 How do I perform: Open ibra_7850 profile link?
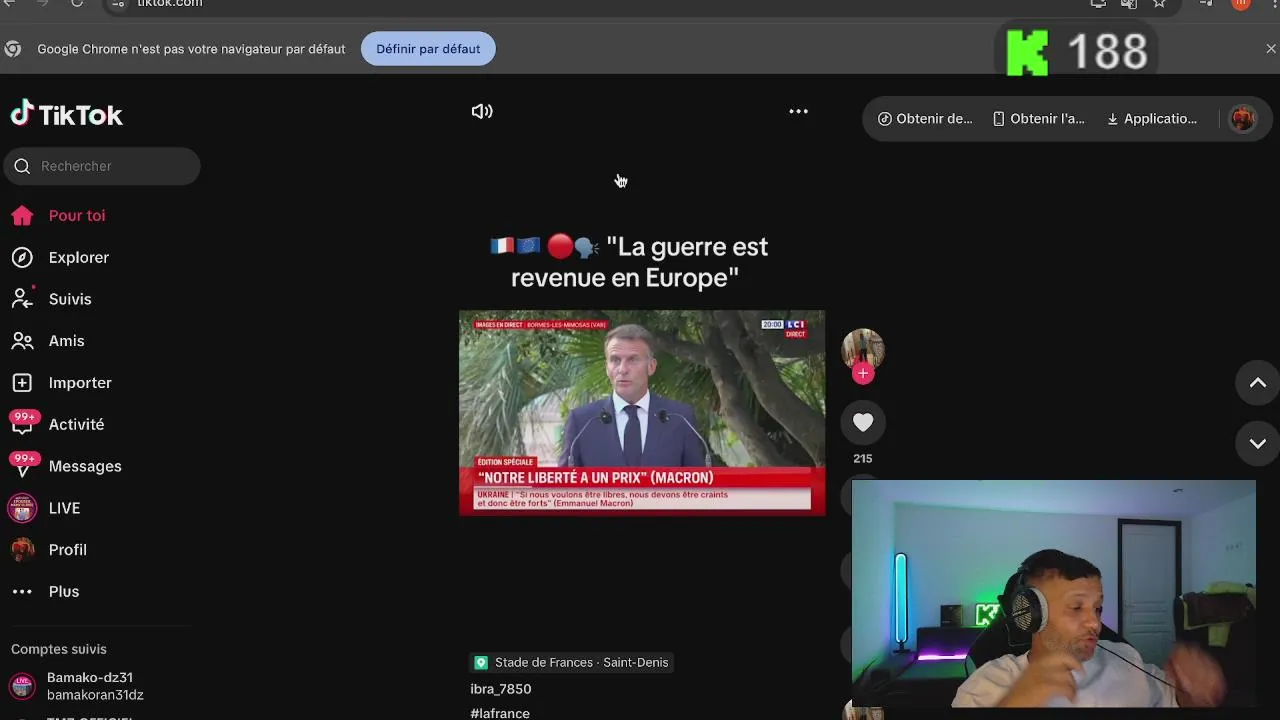[x=501, y=689]
